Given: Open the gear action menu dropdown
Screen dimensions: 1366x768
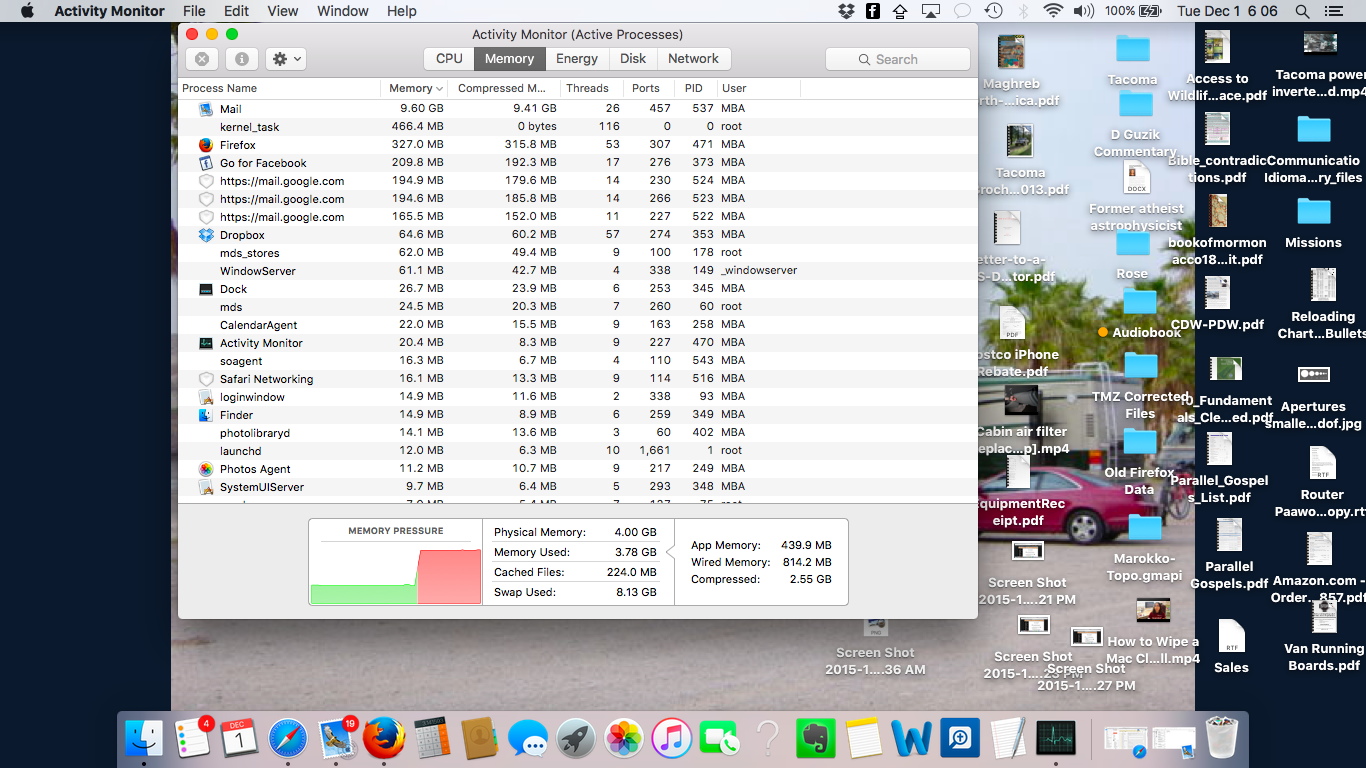Looking at the screenshot, I should pyautogui.click(x=286, y=59).
